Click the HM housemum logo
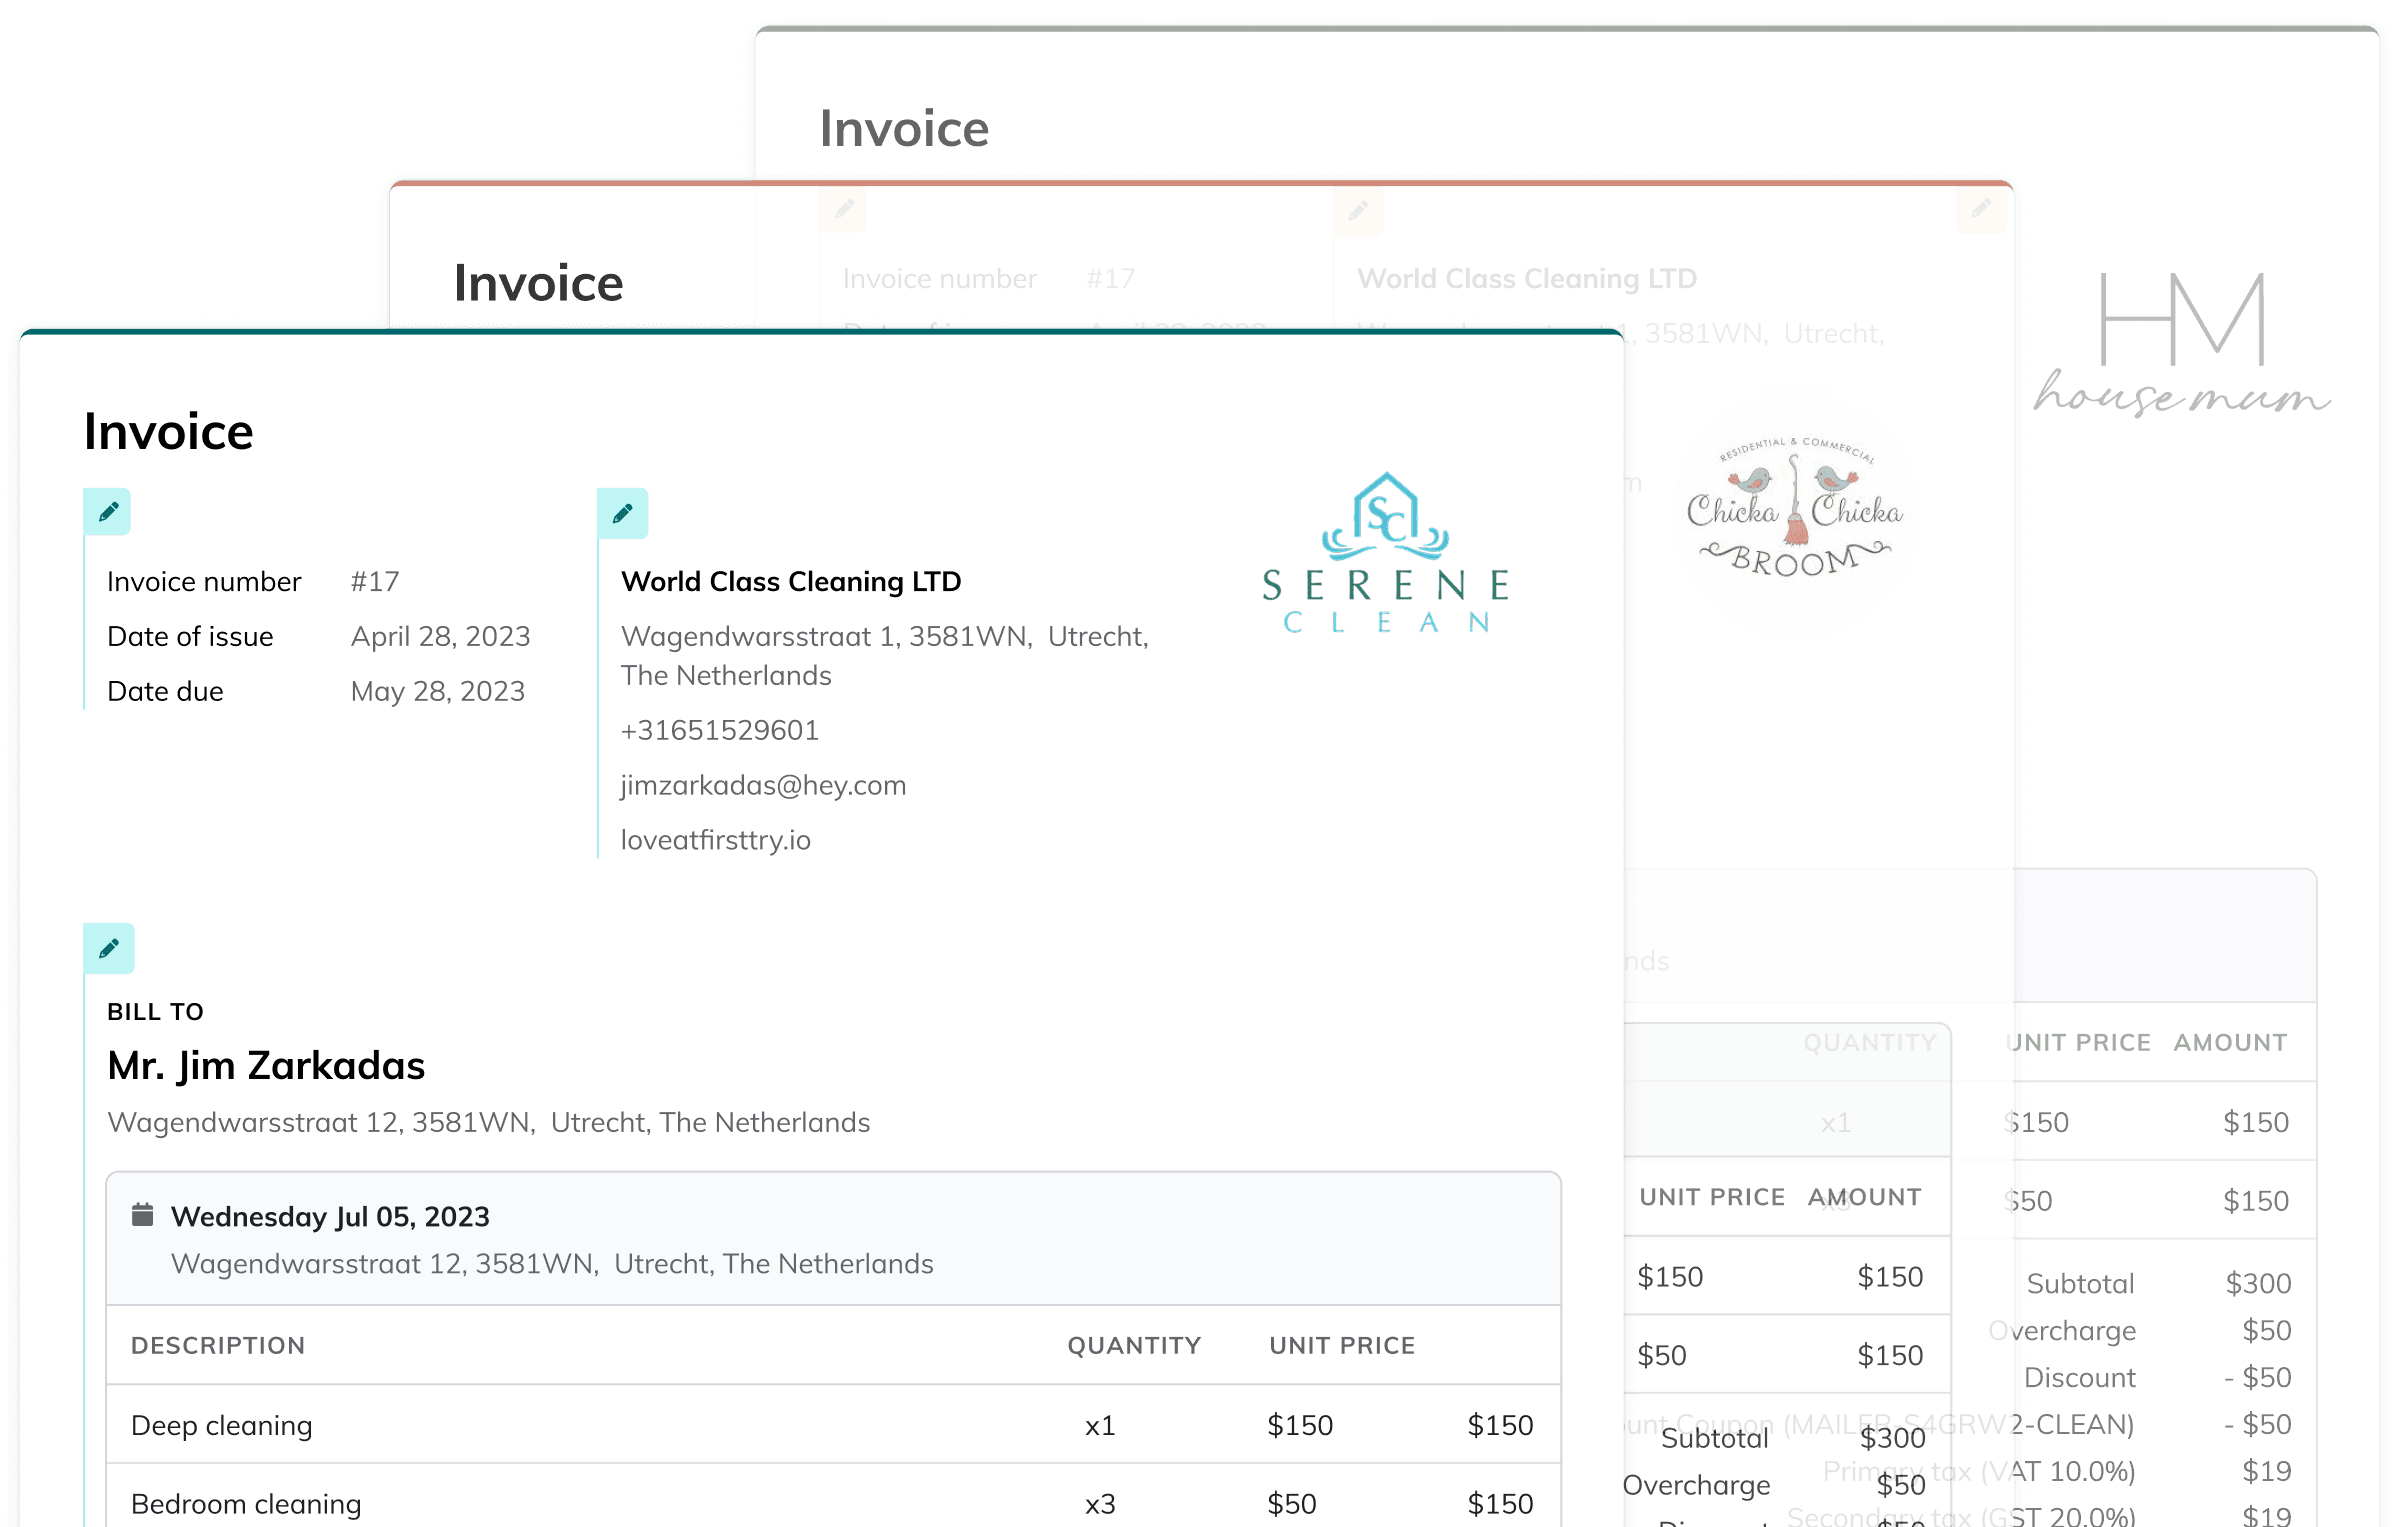The width and height of the screenshot is (2400, 1527). tap(2183, 343)
